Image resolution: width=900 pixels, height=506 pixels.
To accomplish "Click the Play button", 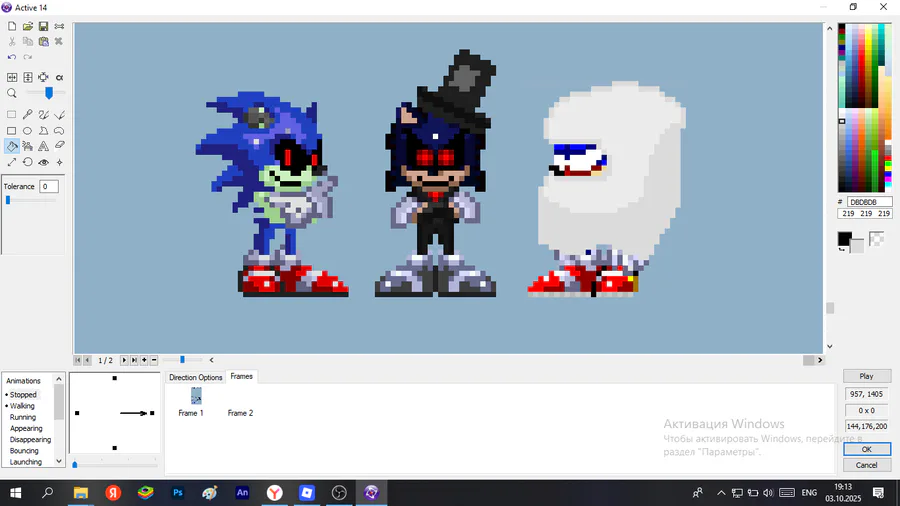I will tap(867, 376).
